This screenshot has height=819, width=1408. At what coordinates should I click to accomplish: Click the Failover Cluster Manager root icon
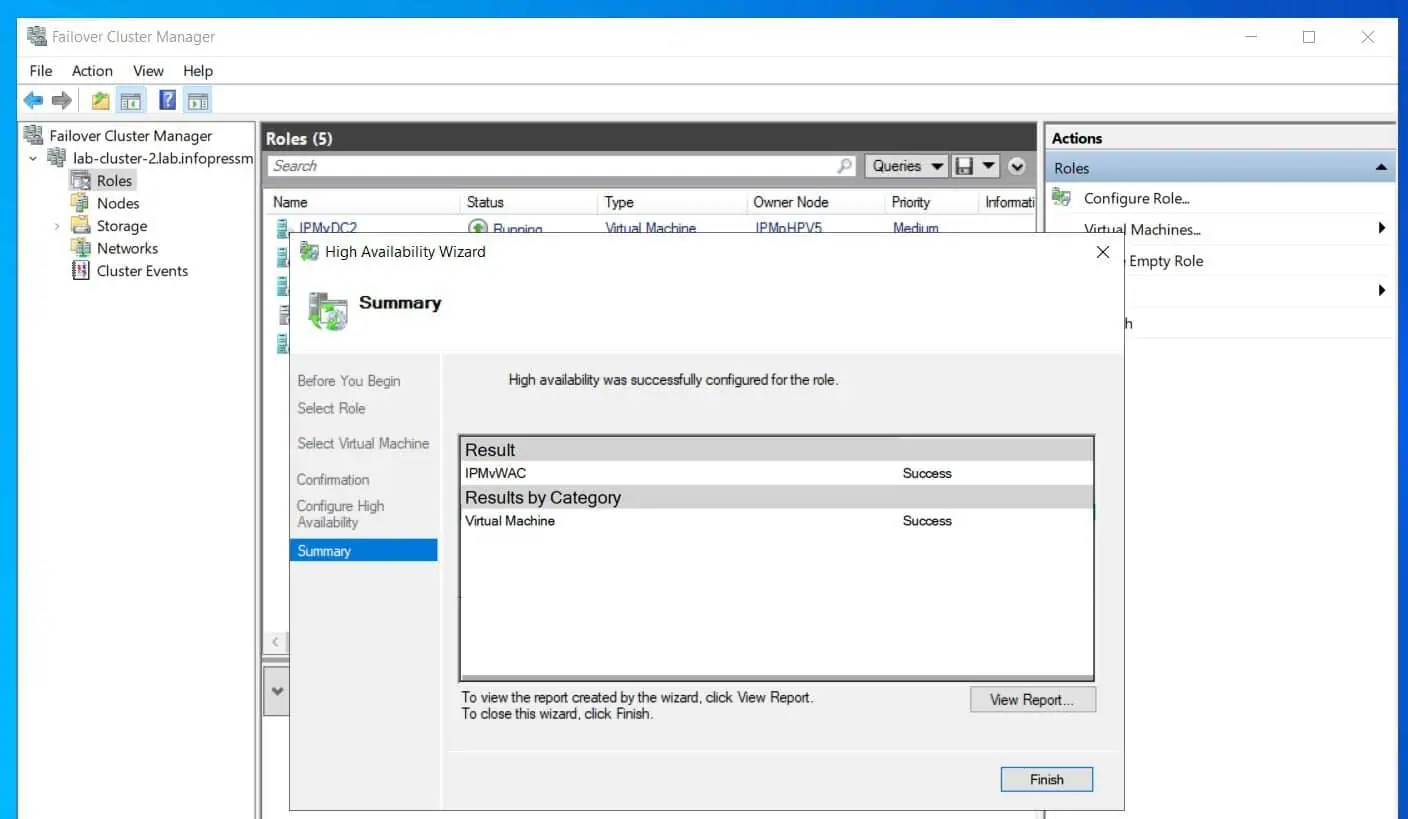click(x=35, y=135)
